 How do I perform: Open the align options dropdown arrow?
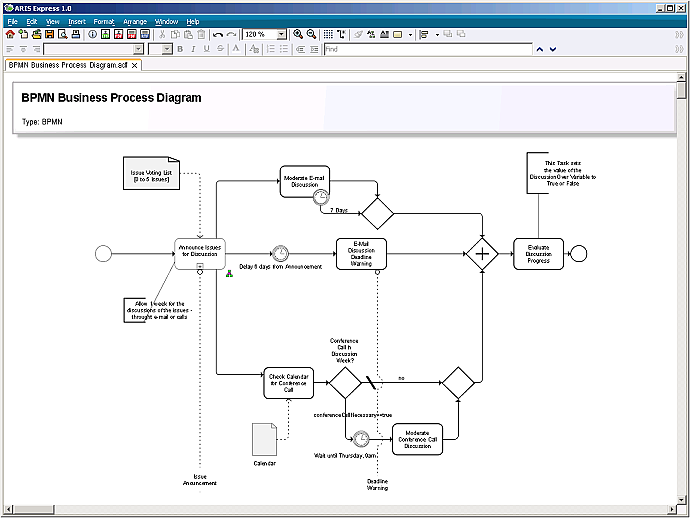(x=437, y=35)
